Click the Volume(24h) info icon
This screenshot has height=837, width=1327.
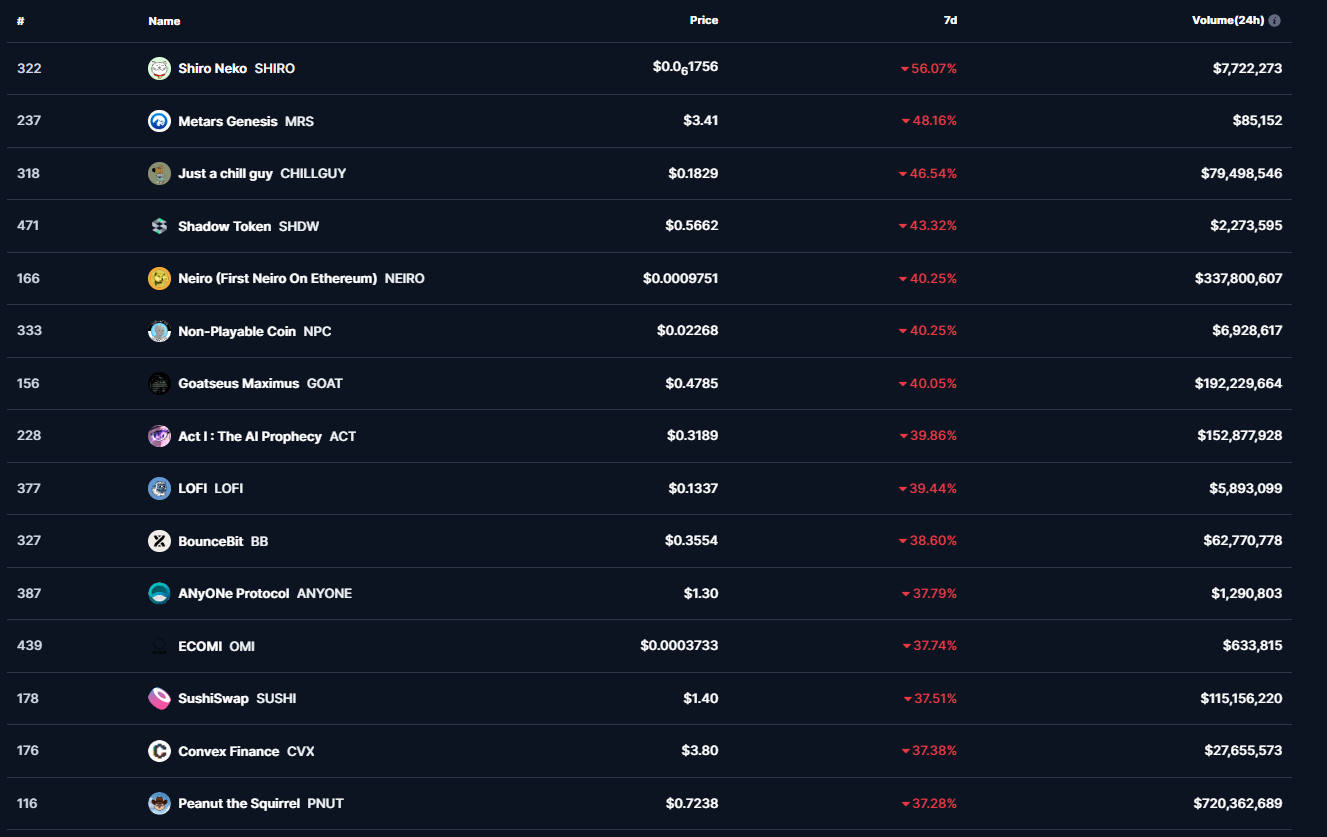click(x=1274, y=20)
